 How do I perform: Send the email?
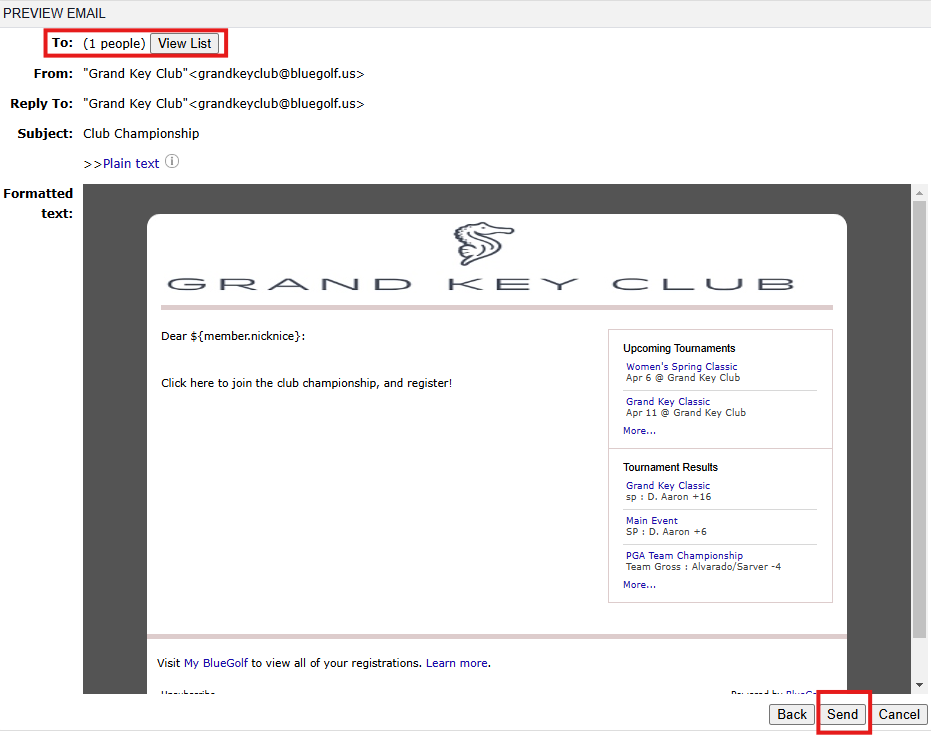[843, 714]
